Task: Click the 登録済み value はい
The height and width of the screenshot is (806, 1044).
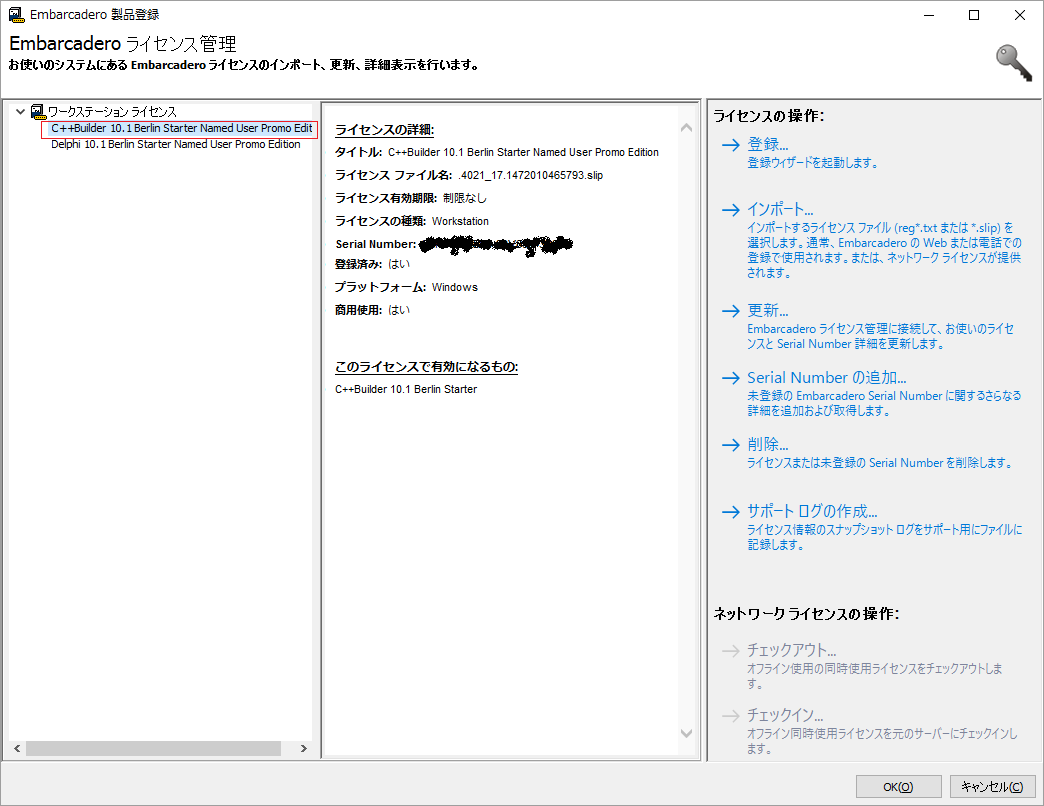Action: coord(399,264)
